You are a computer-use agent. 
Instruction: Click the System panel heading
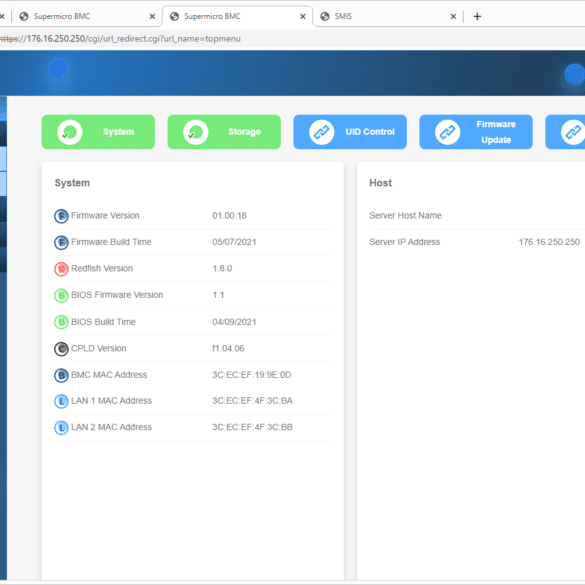[x=72, y=183]
